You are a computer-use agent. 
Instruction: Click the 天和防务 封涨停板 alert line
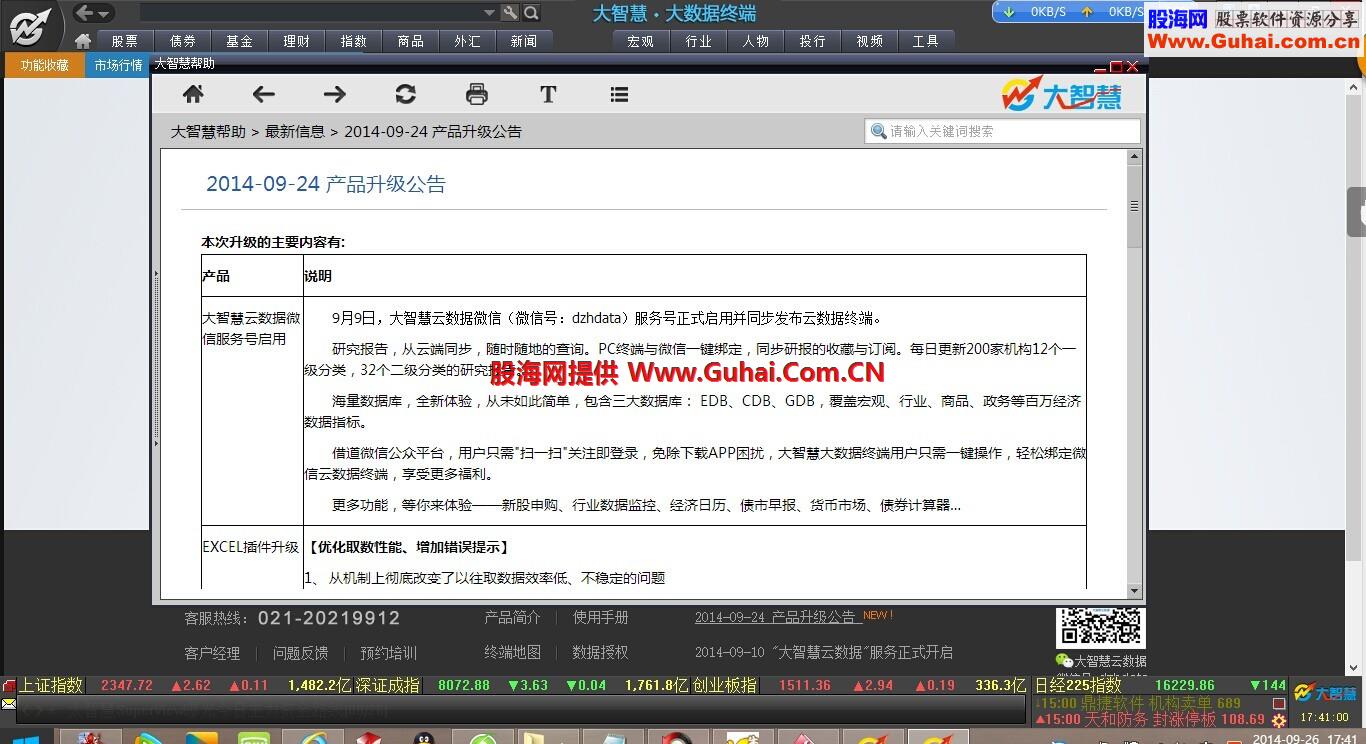coord(1149,719)
